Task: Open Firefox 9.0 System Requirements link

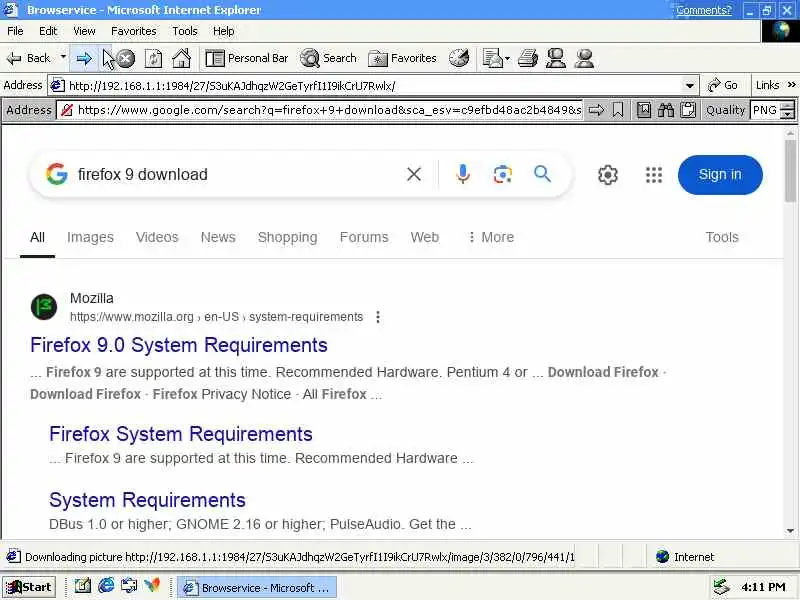Action: point(179,345)
